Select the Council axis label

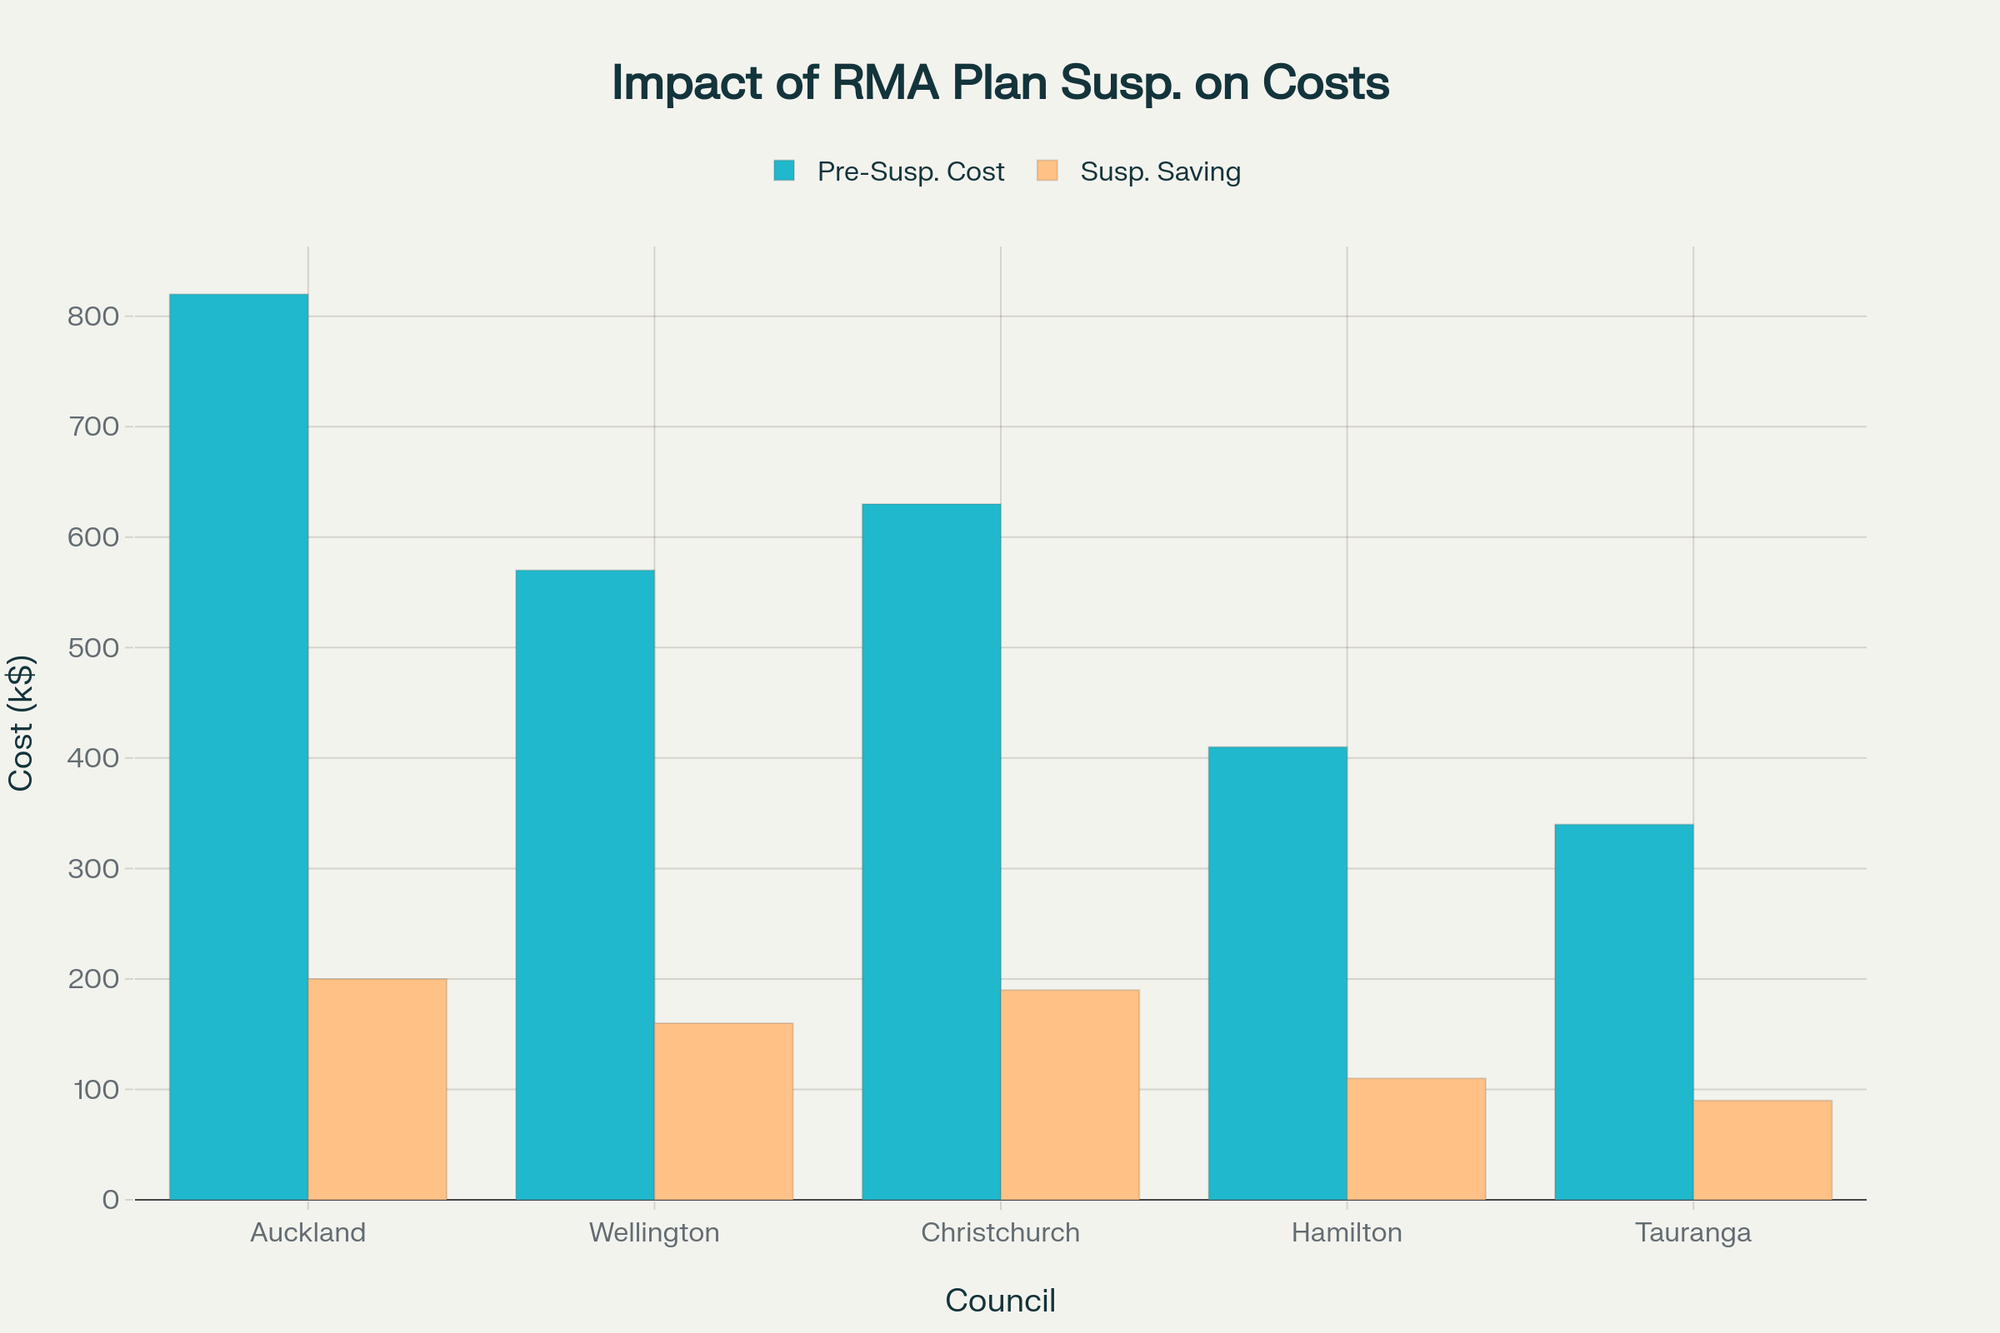(x=1000, y=1300)
